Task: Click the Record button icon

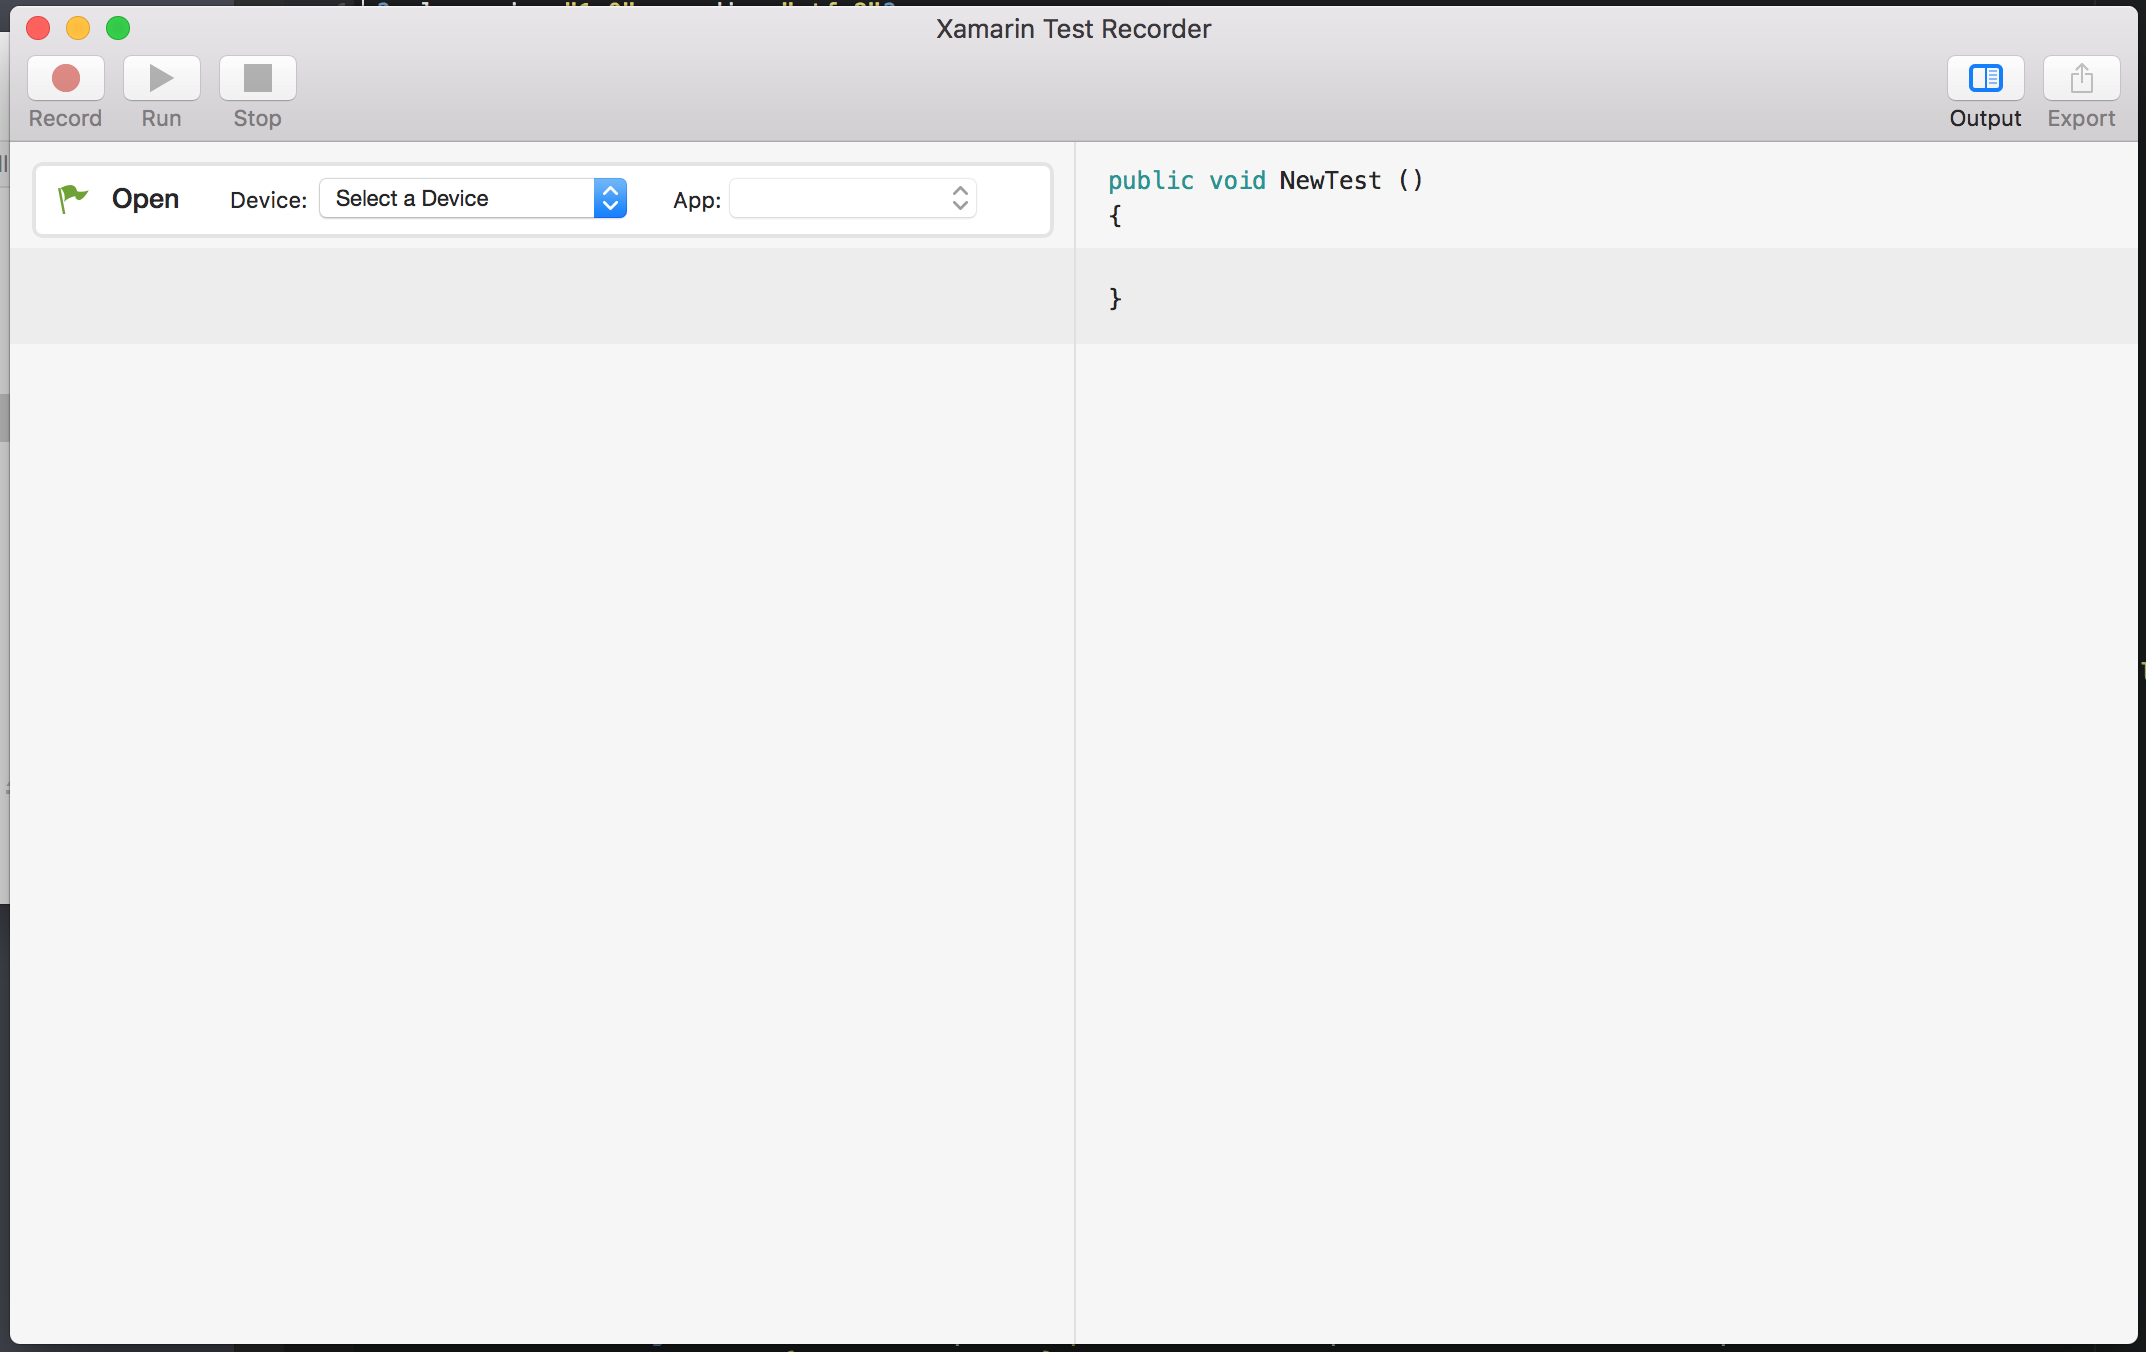Action: (66, 78)
